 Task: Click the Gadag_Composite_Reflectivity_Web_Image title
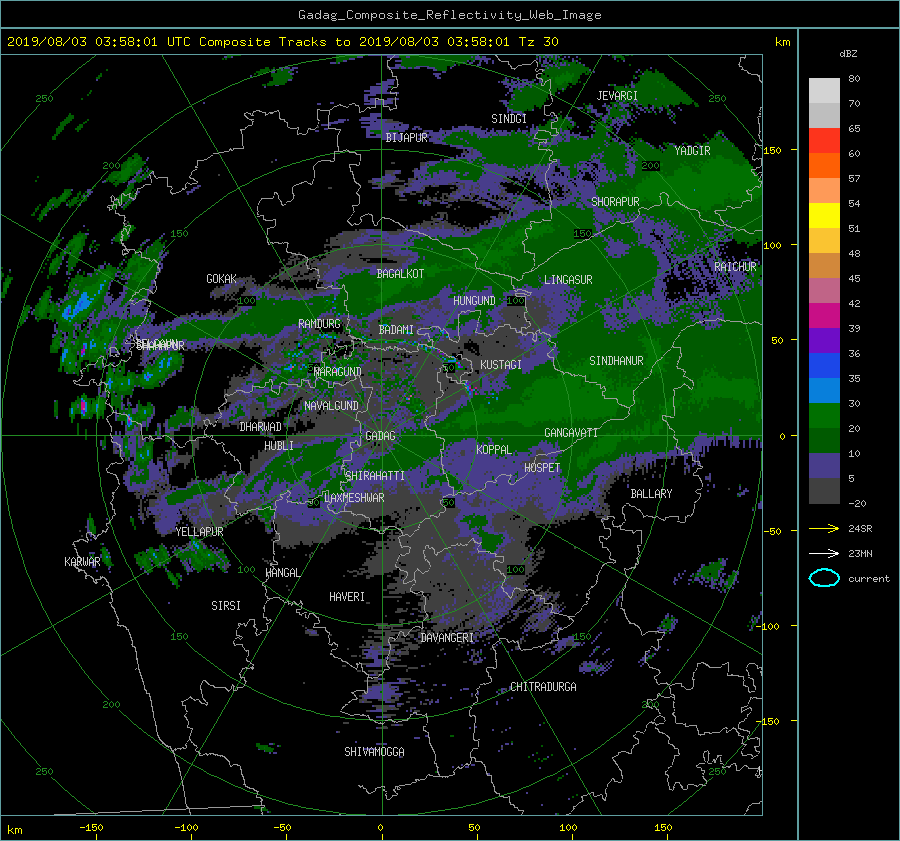coord(449,15)
